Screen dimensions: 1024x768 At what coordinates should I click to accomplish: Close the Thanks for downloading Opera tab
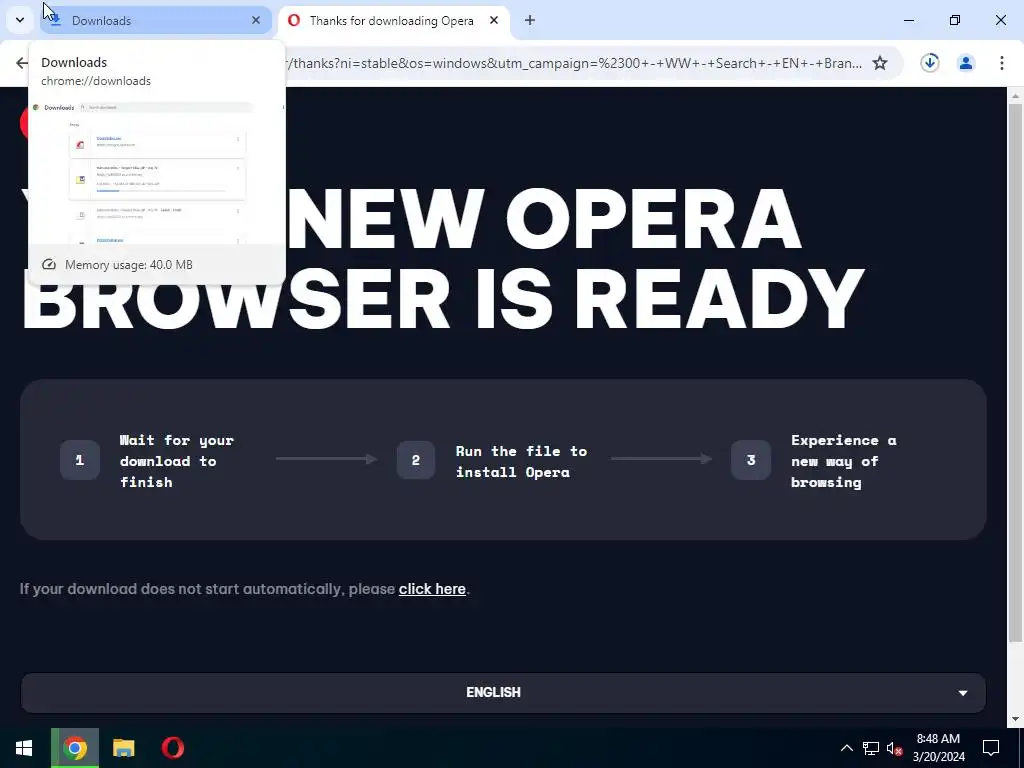tap(494, 20)
